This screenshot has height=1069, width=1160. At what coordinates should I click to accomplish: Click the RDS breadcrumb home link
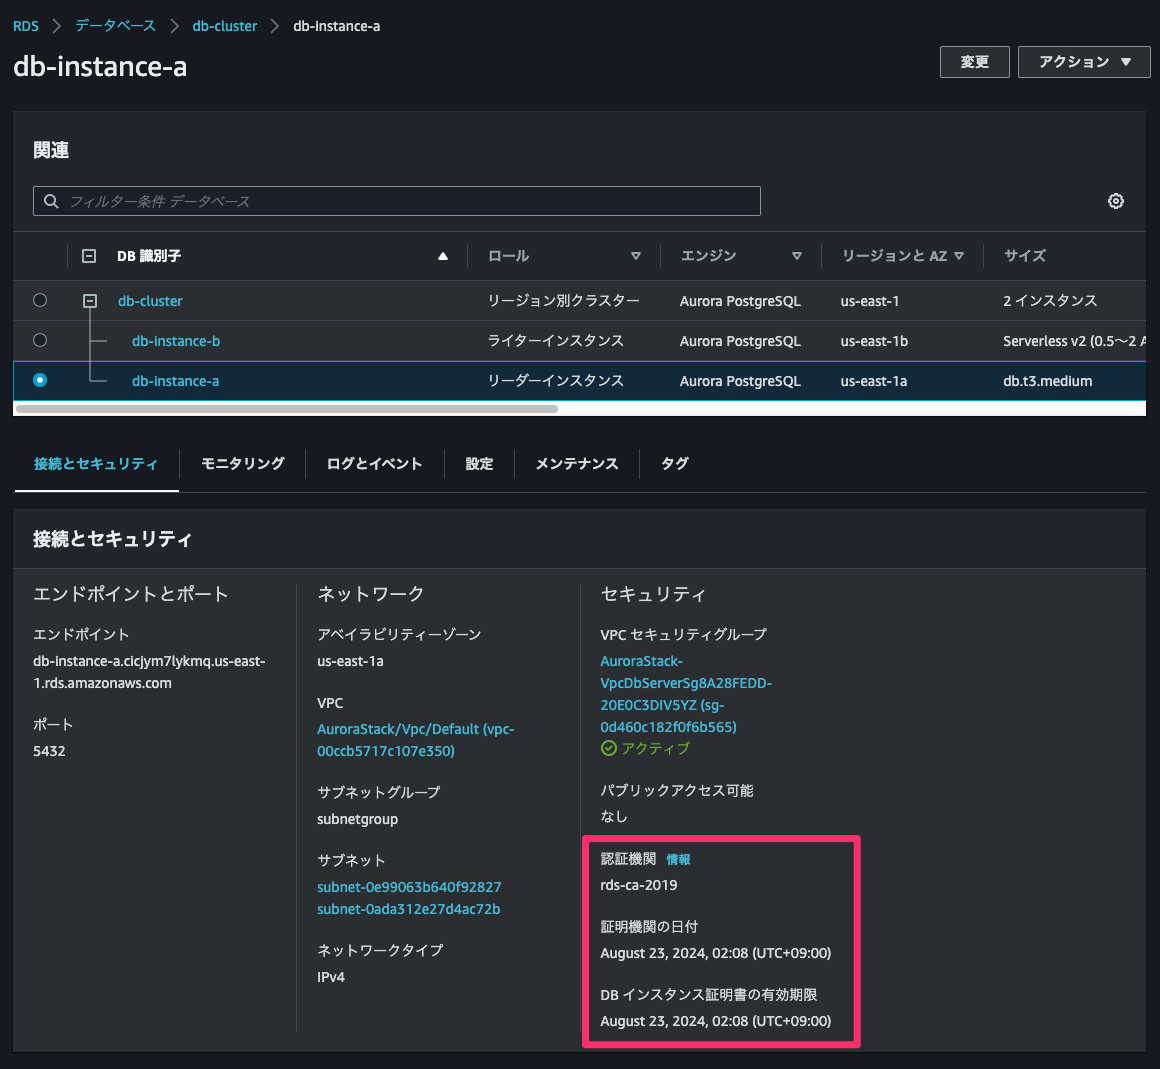25,25
